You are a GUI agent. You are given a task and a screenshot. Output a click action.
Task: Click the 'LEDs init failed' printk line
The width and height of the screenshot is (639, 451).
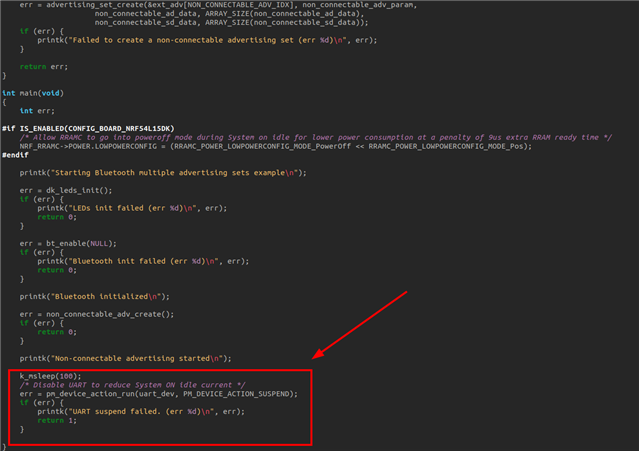point(132,208)
